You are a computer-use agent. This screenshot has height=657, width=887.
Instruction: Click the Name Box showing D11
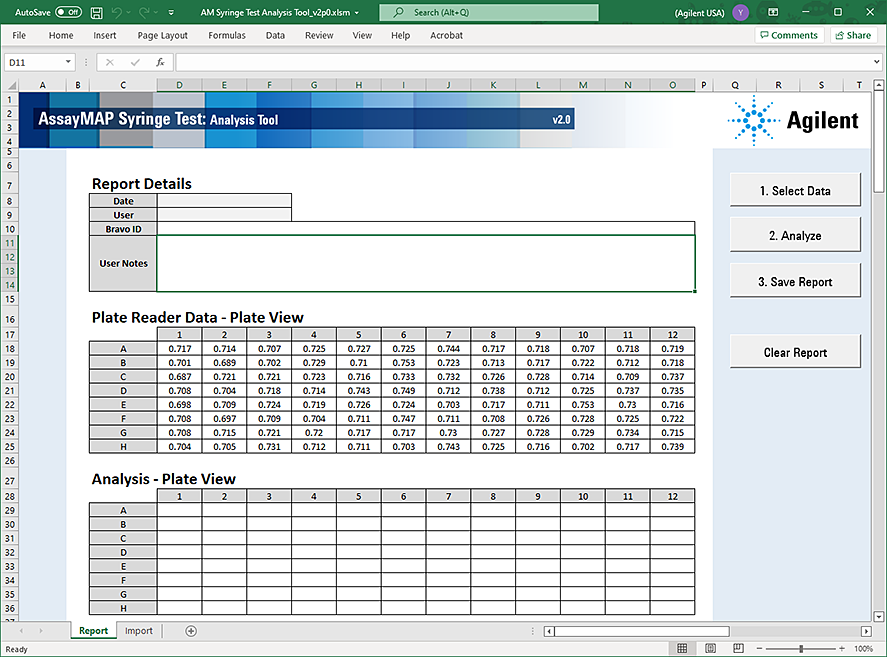[x=34, y=62]
